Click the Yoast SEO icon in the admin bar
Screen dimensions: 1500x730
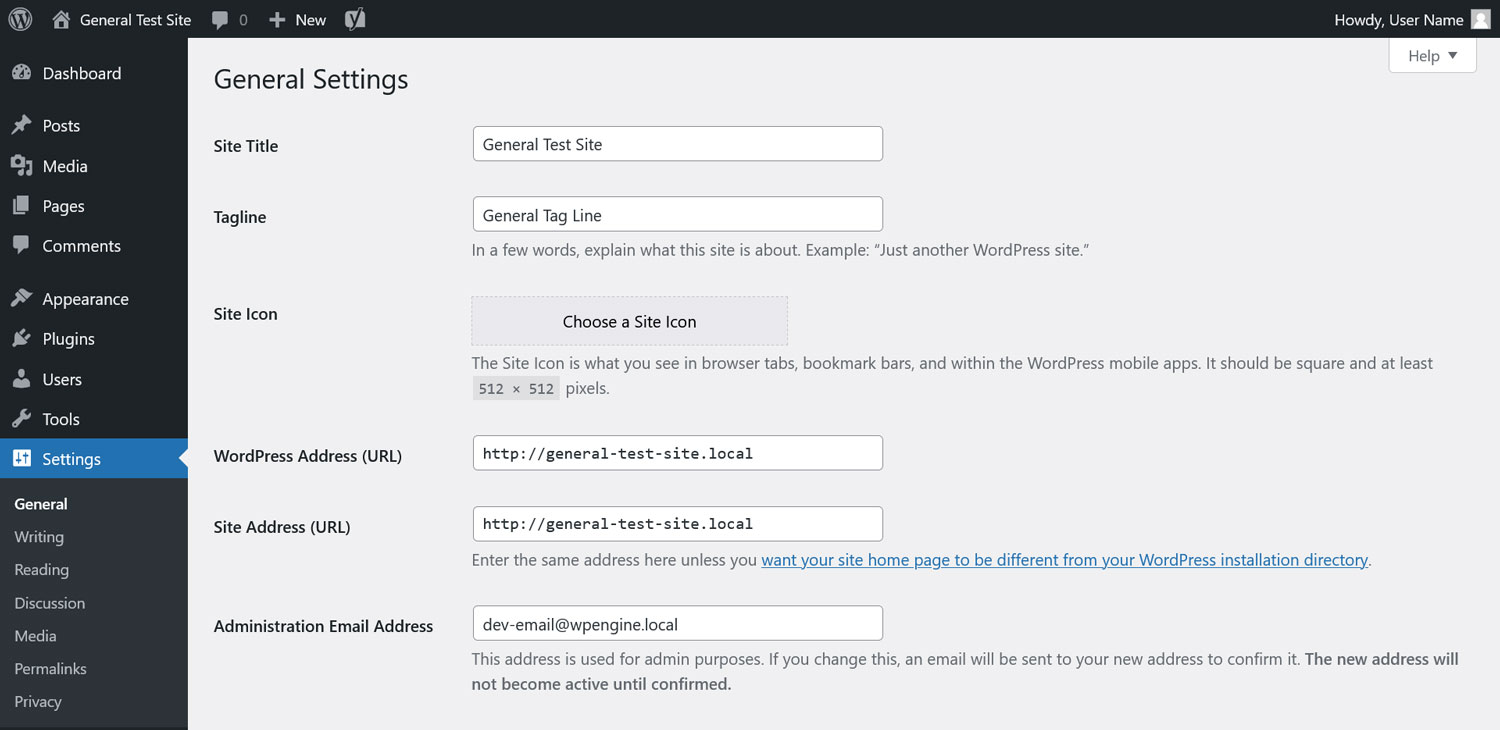click(354, 19)
